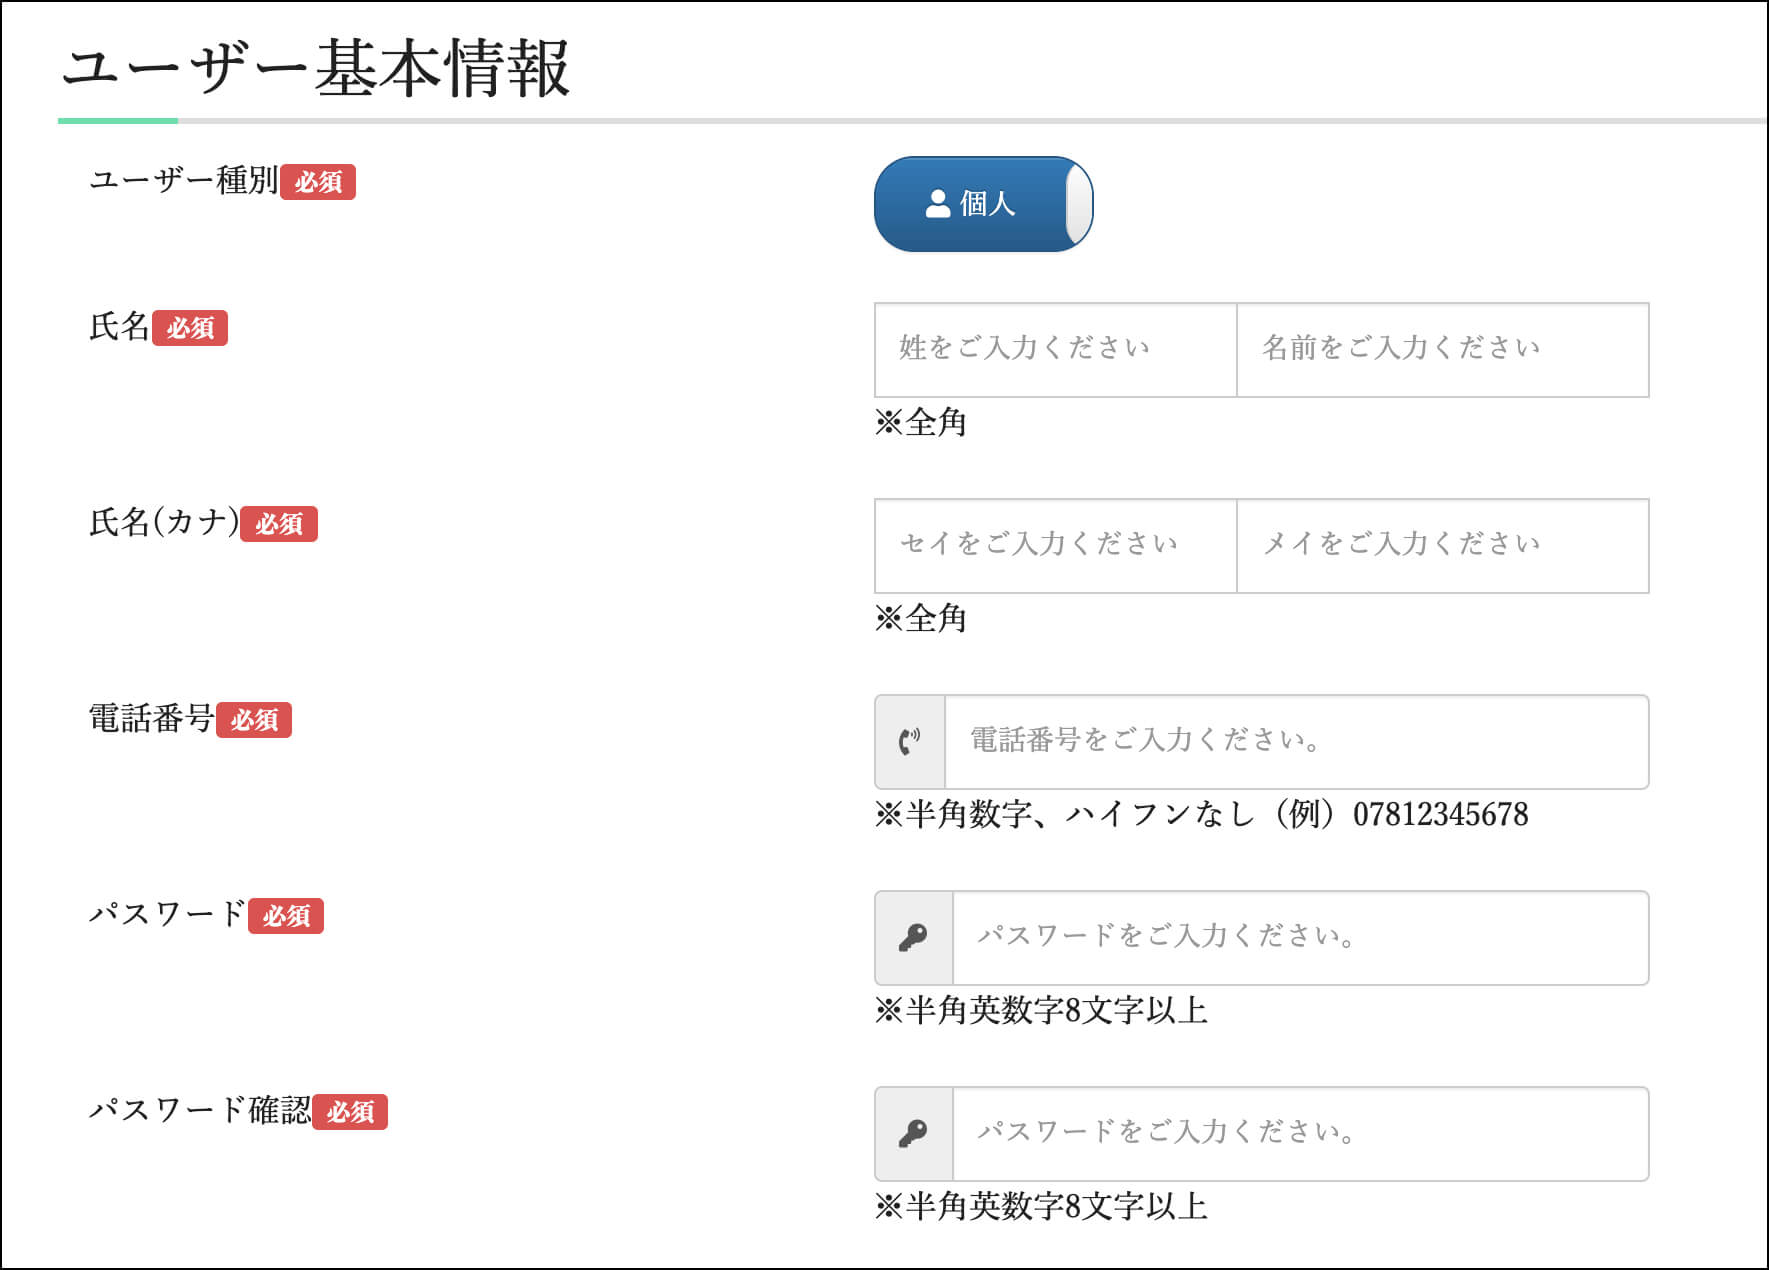Image resolution: width=1769 pixels, height=1270 pixels.
Task: Focus the メイをご入力ください field
Action: [x=1442, y=546]
